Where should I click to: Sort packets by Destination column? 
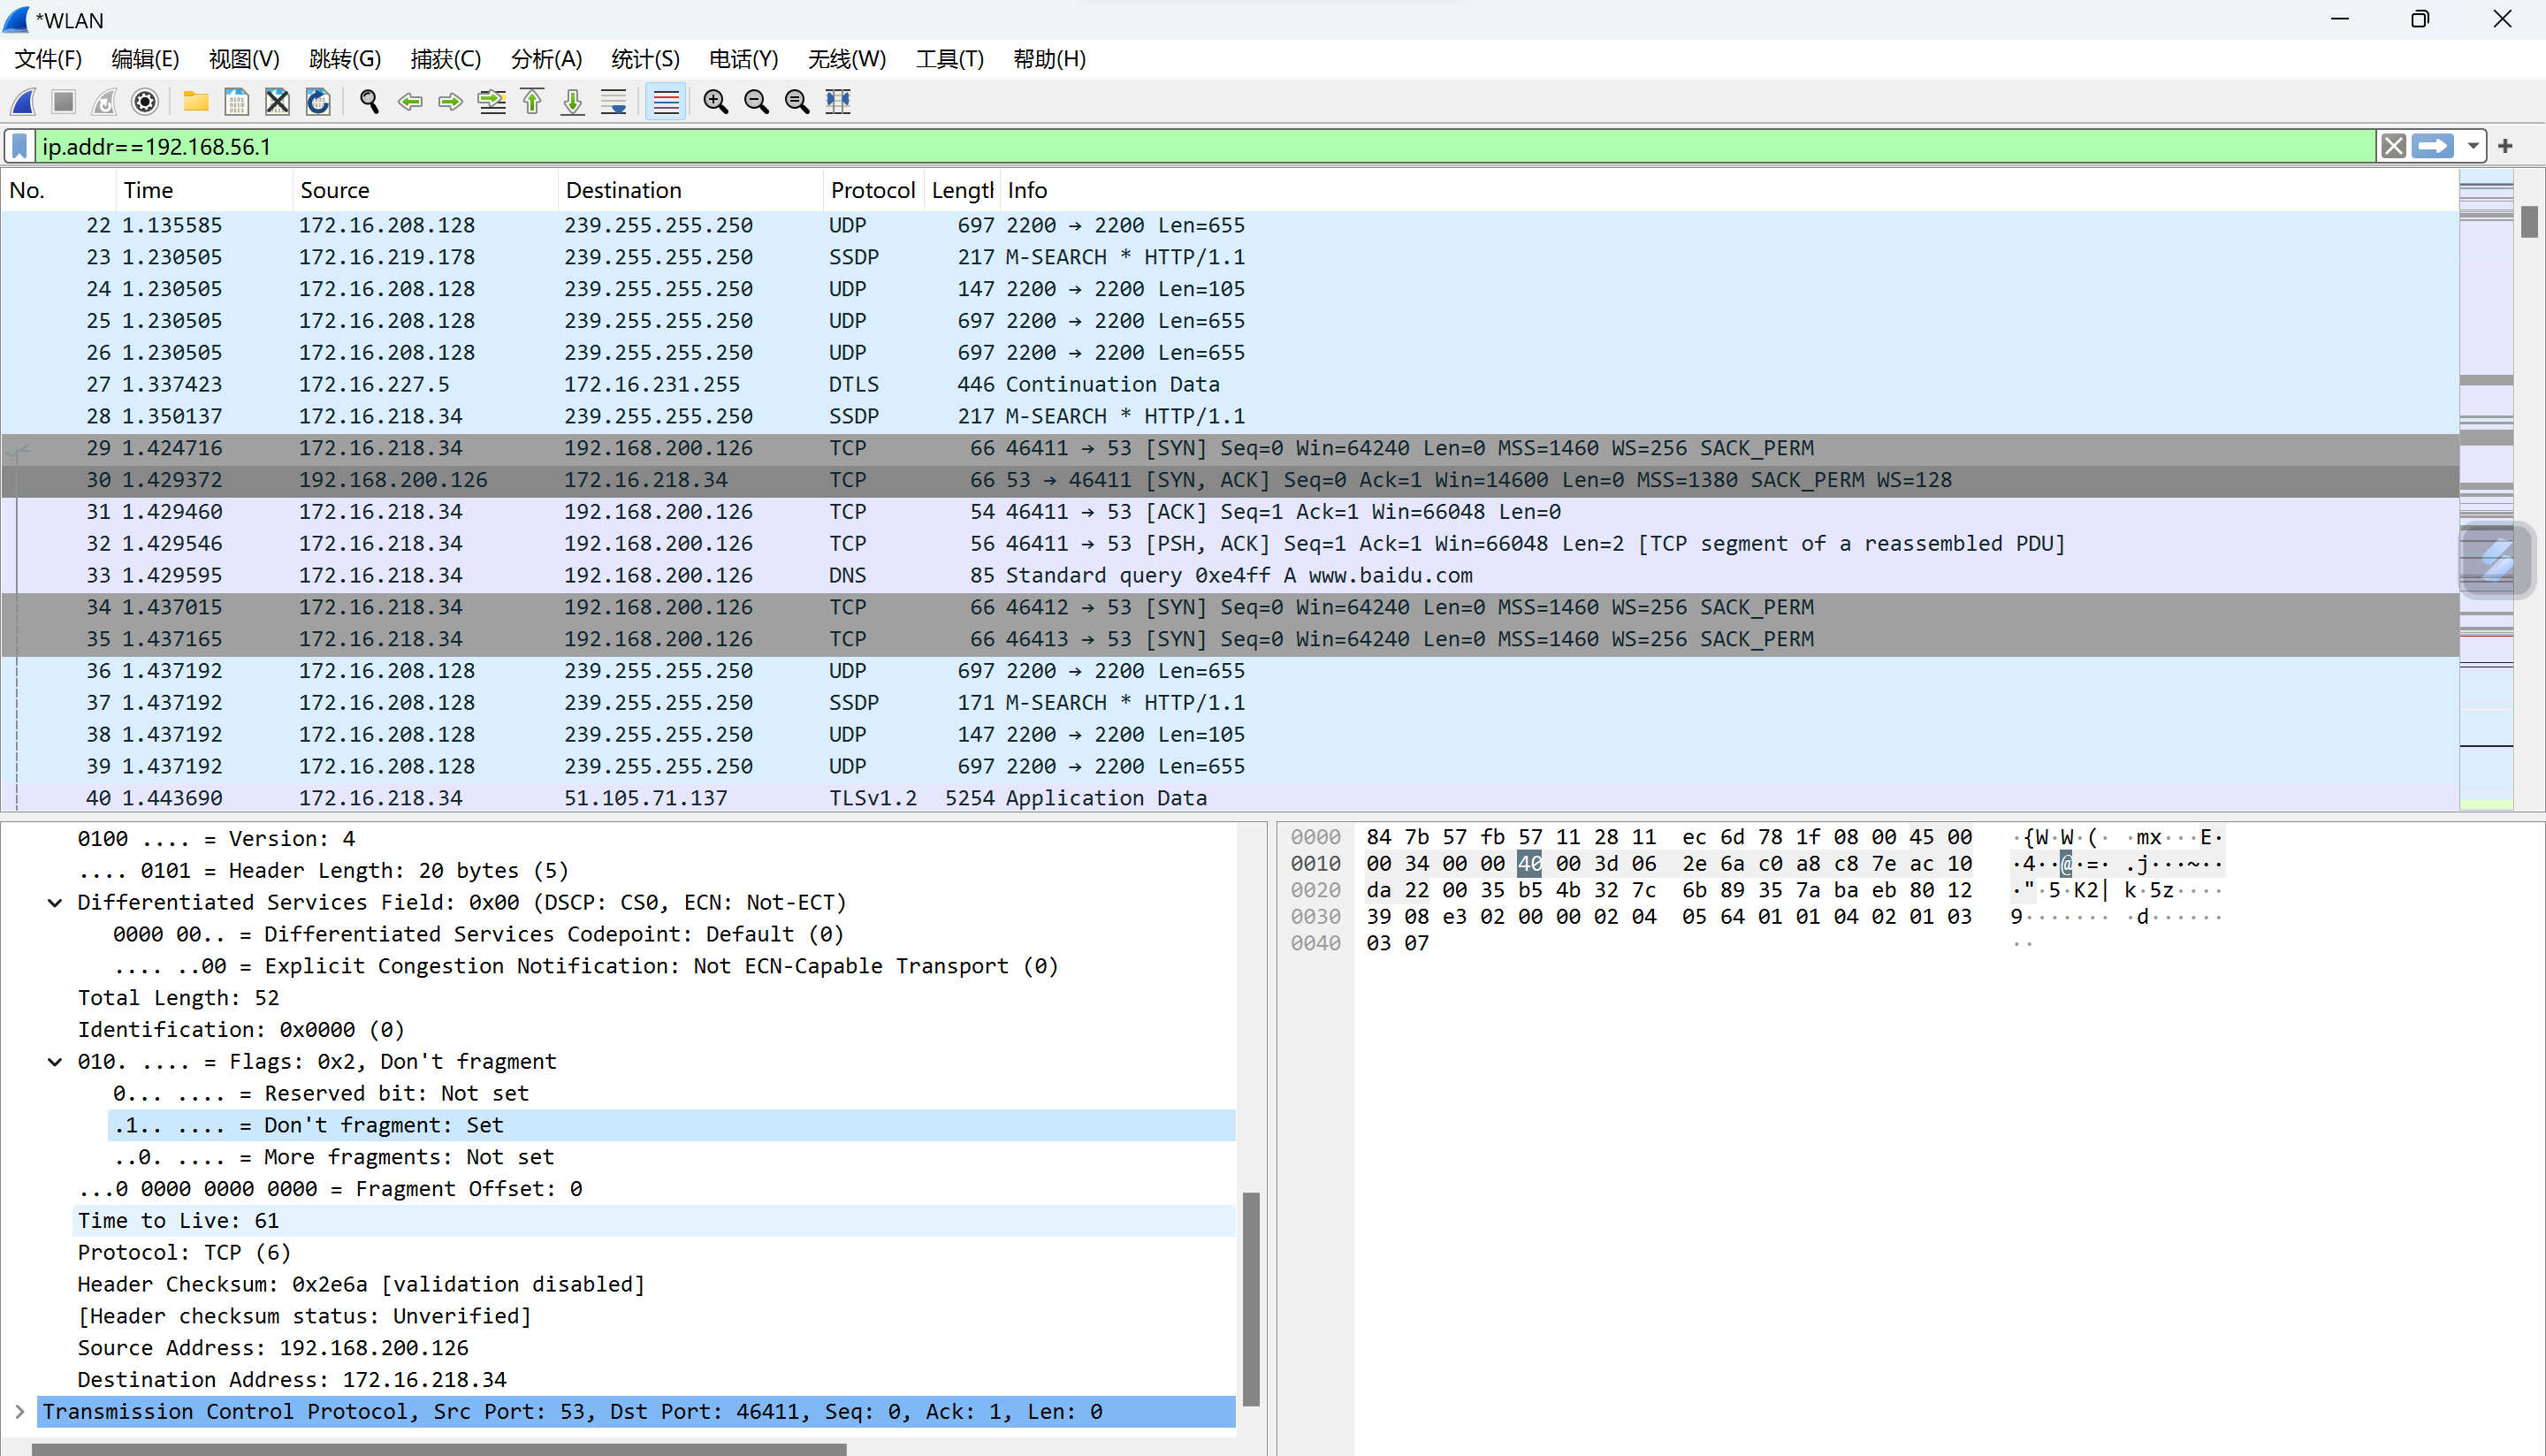[690, 190]
